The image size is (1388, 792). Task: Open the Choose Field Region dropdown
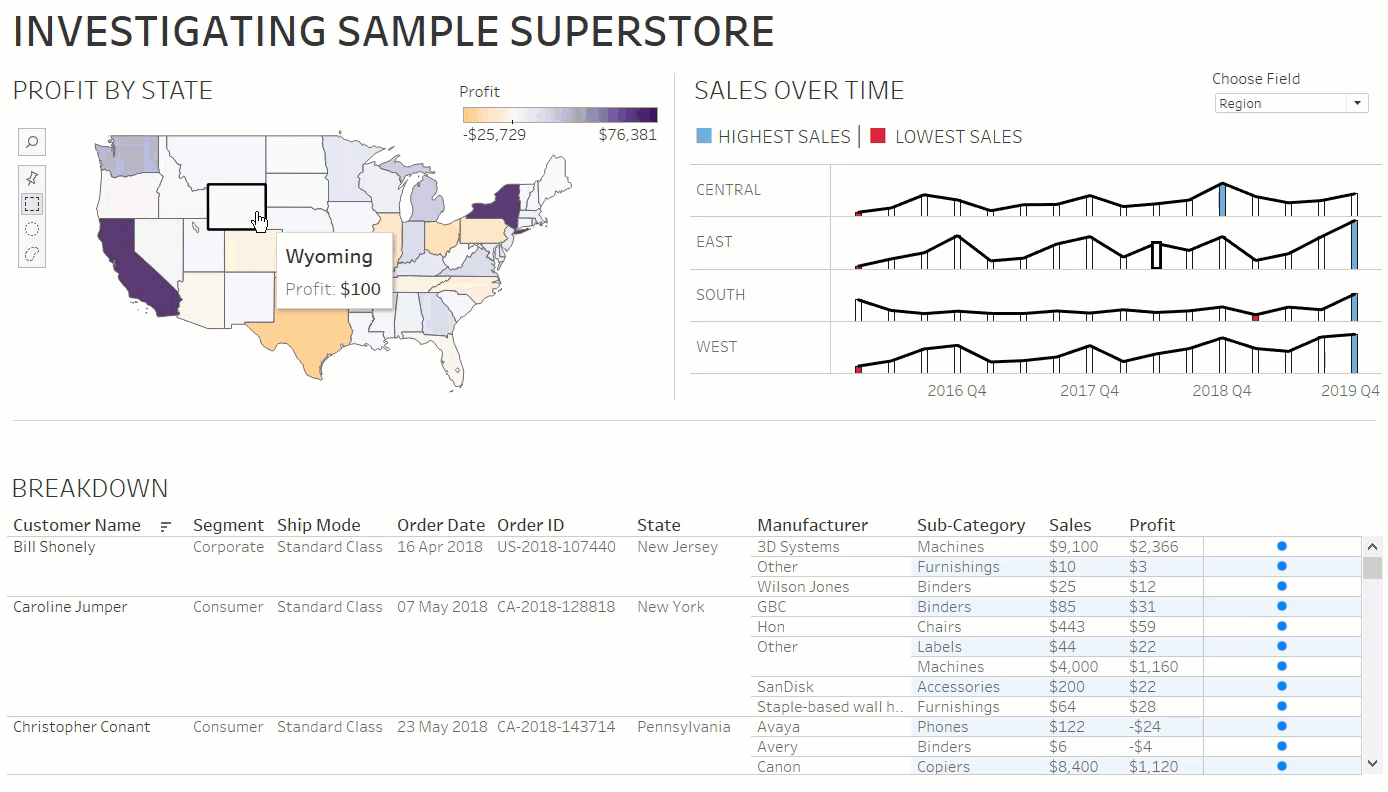(x=1290, y=103)
